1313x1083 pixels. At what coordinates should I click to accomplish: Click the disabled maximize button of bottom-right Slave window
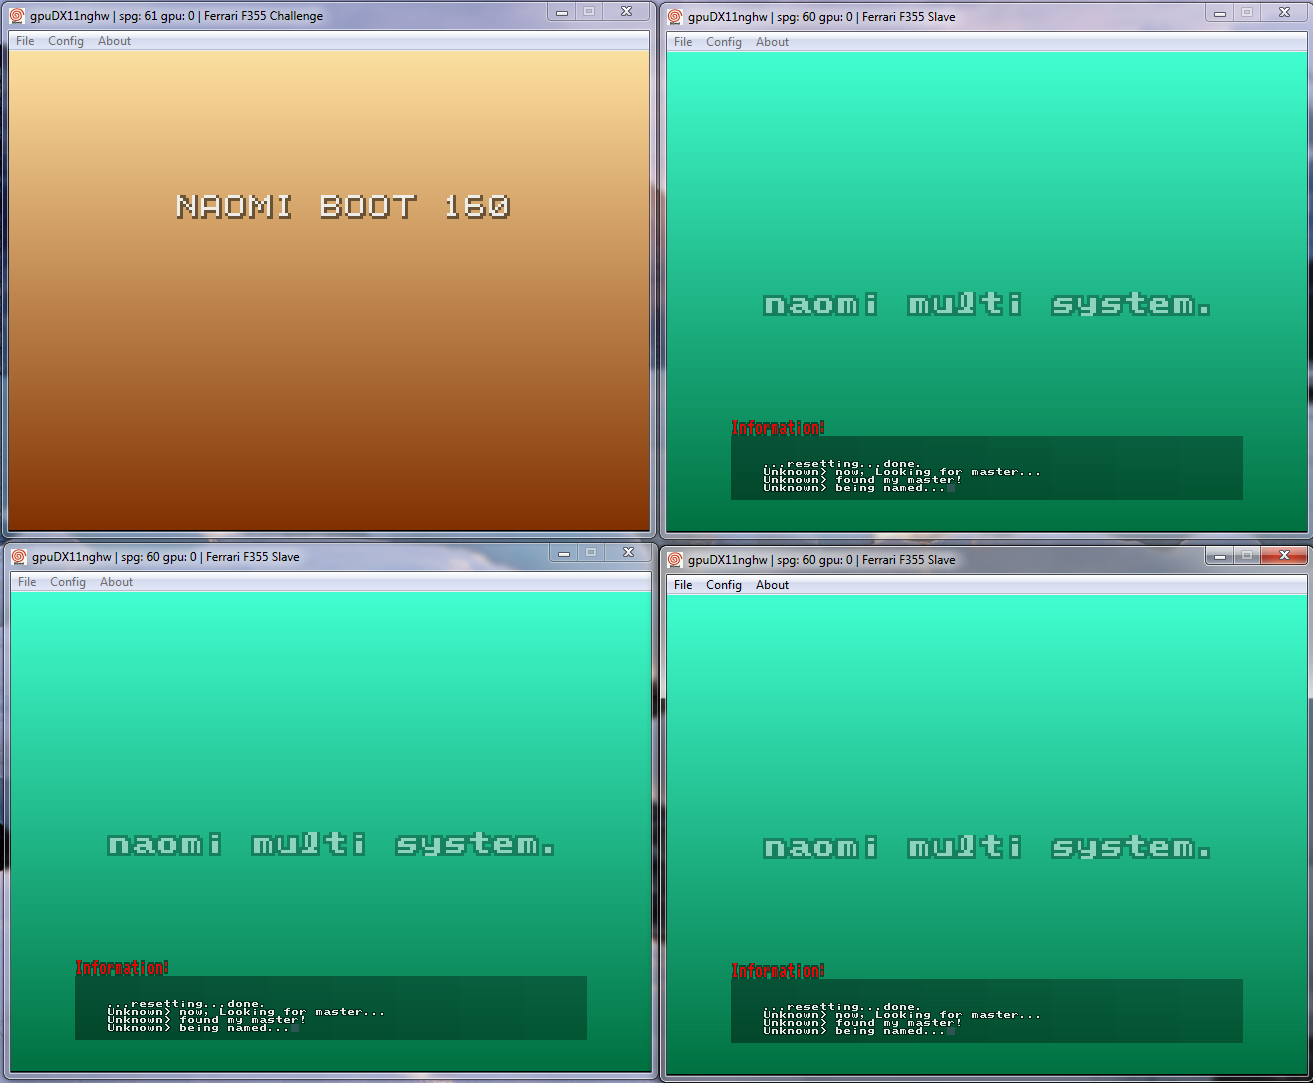pyautogui.click(x=1247, y=556)
